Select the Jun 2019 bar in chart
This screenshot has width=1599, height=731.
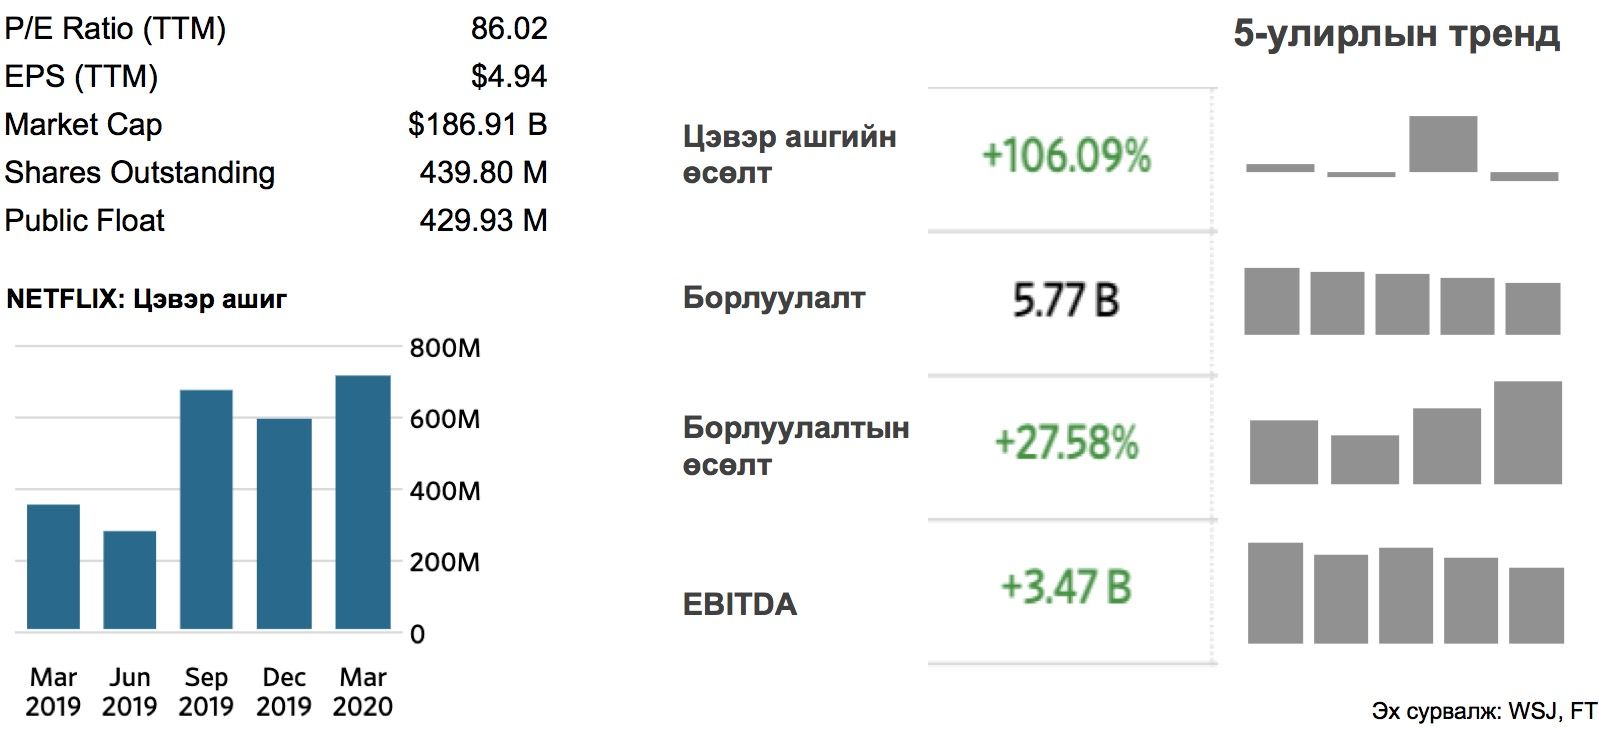pos(130,579)
